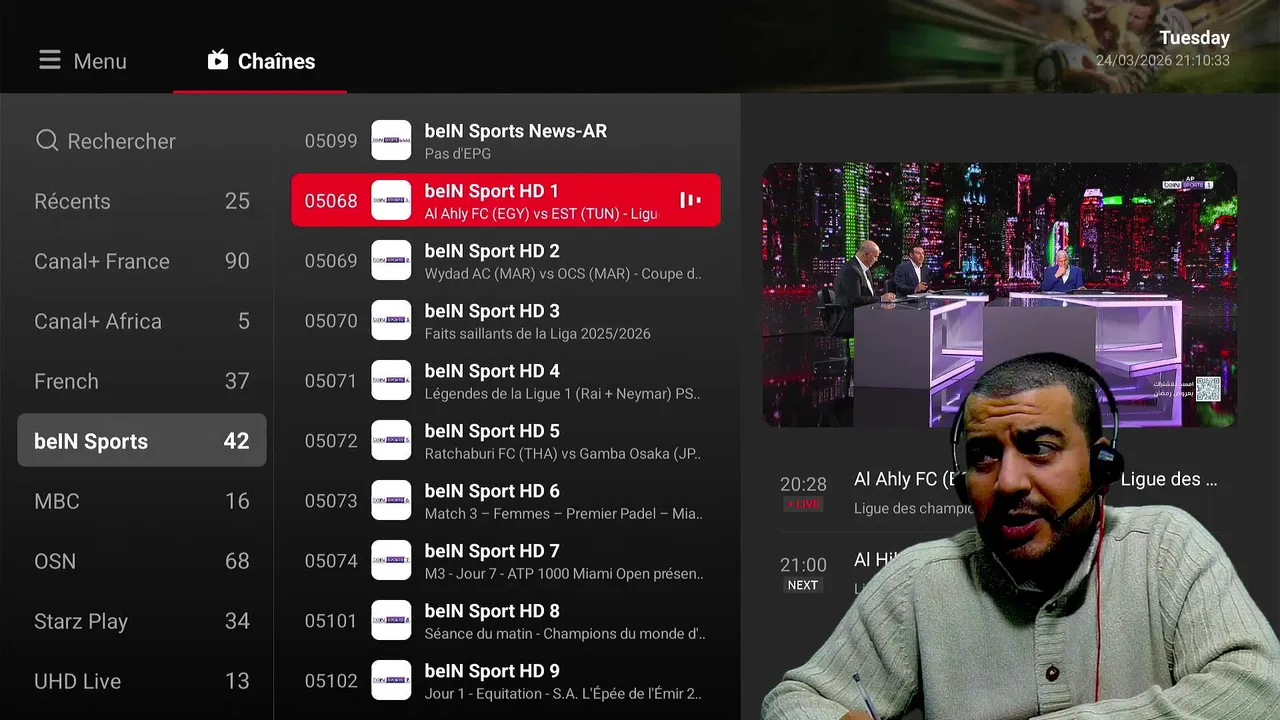This screenshot has width=1280, height=720.
Task: Click beIN Sport HD 6 channel logo
Action: click(x=391, y=500)
